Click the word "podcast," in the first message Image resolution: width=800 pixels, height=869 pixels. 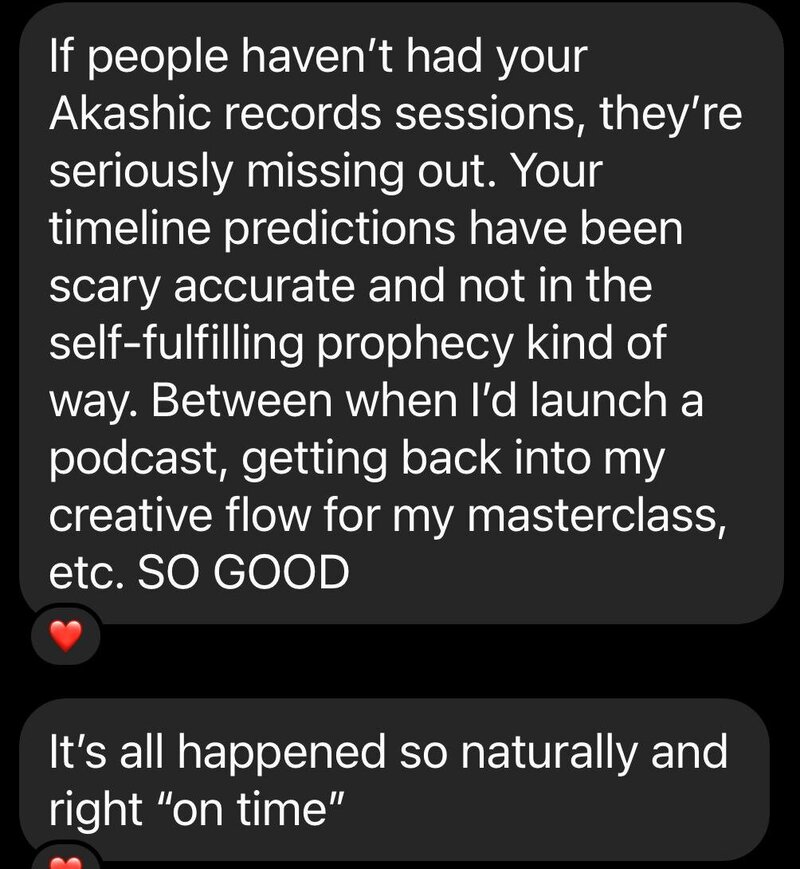(x=139, y=459)
